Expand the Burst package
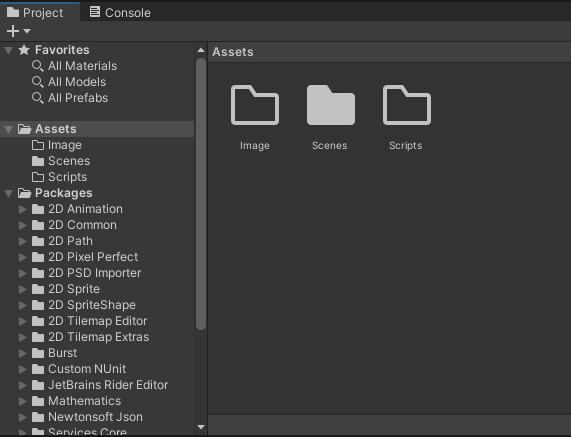This screenshot has height=437, width=571. pyautogui.click(x=23, y=353)
